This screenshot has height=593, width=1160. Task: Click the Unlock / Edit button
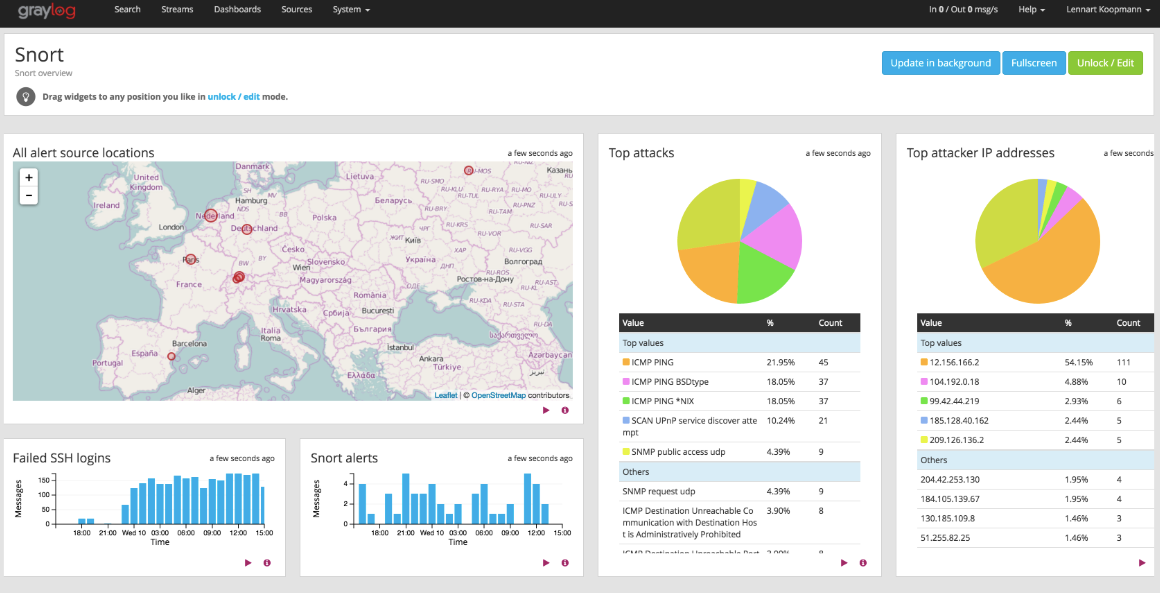click(x=1105, y=63)
